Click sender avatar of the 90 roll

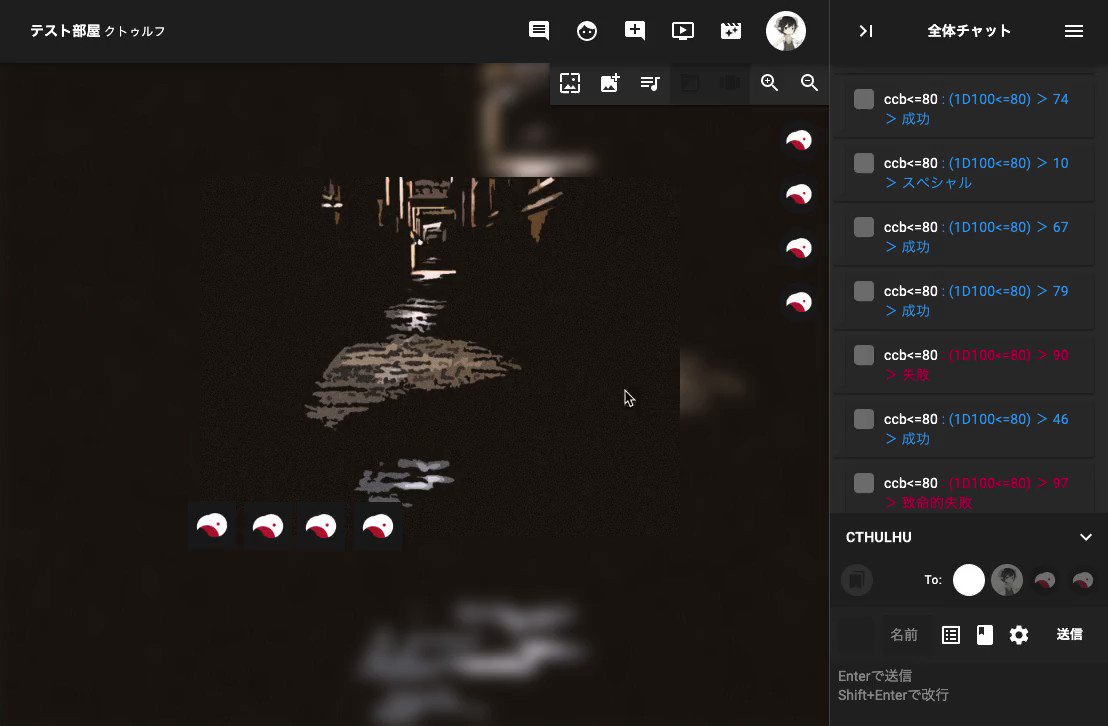pos(864,355)
